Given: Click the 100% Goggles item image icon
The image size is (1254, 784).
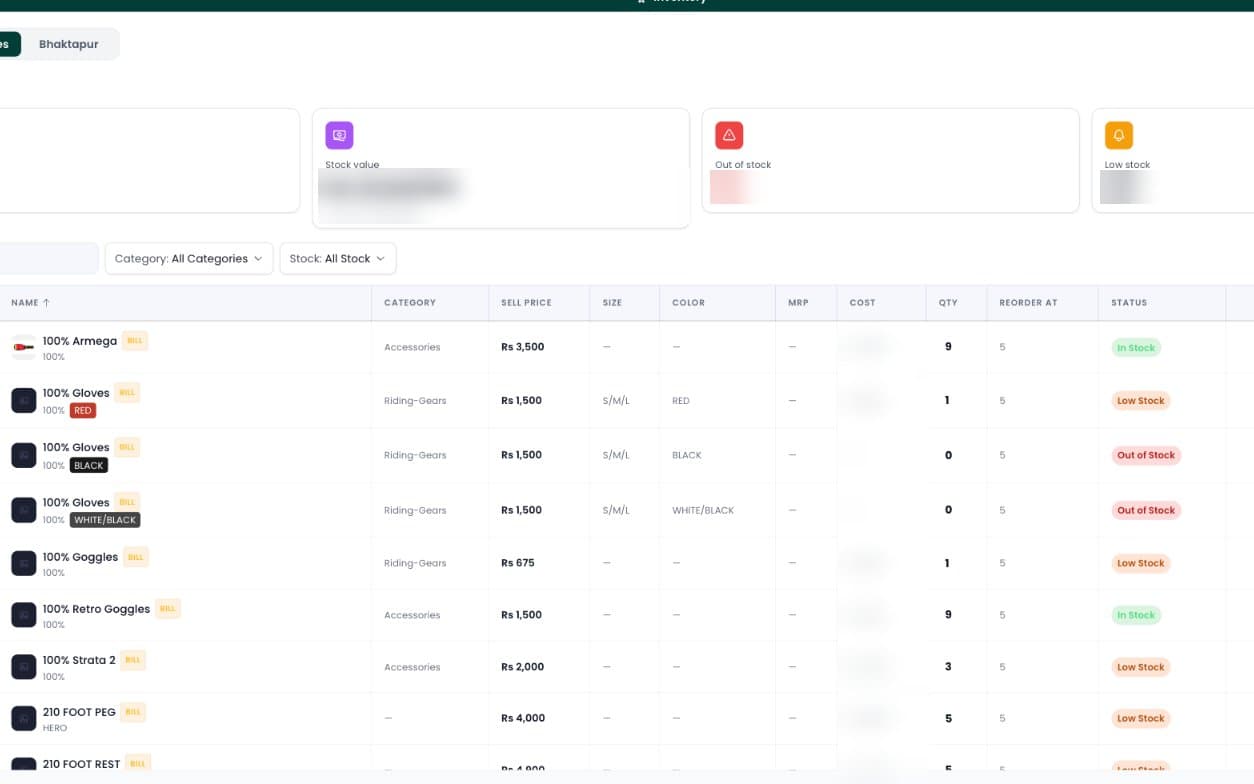Looking at the screenshot, I should coord(24,563).
